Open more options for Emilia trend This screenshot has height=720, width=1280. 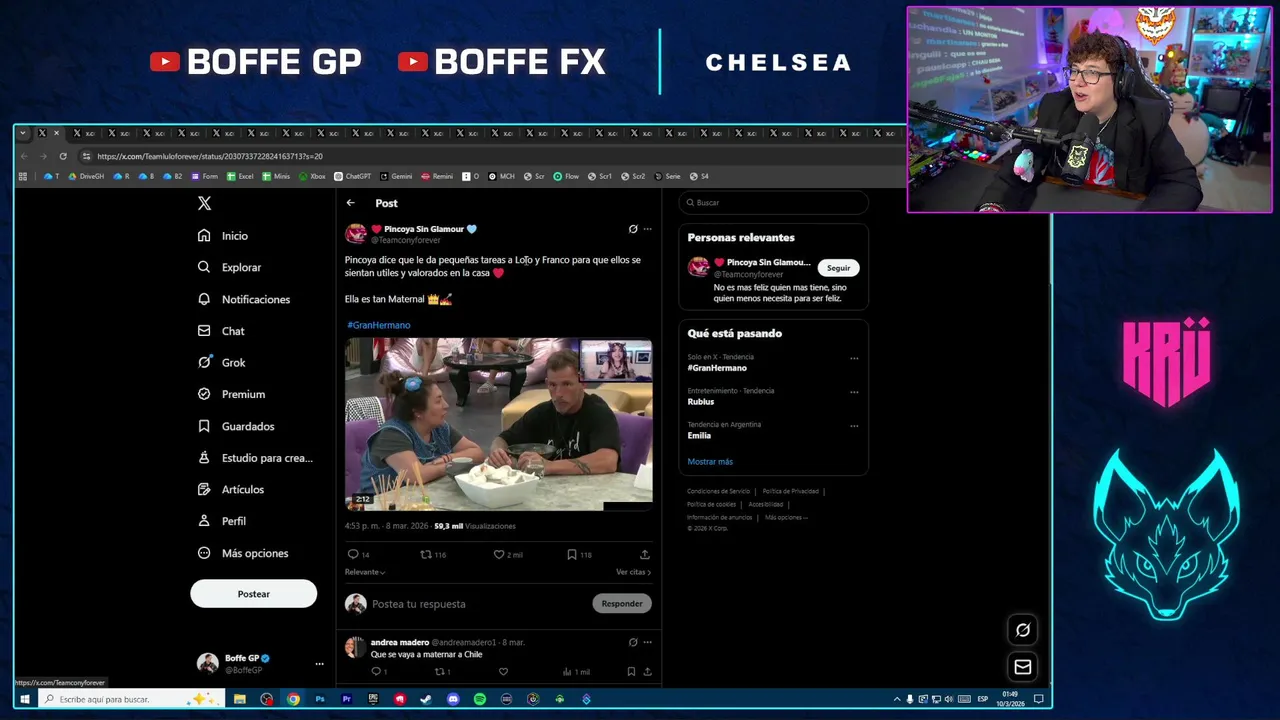tap(854, 426)
